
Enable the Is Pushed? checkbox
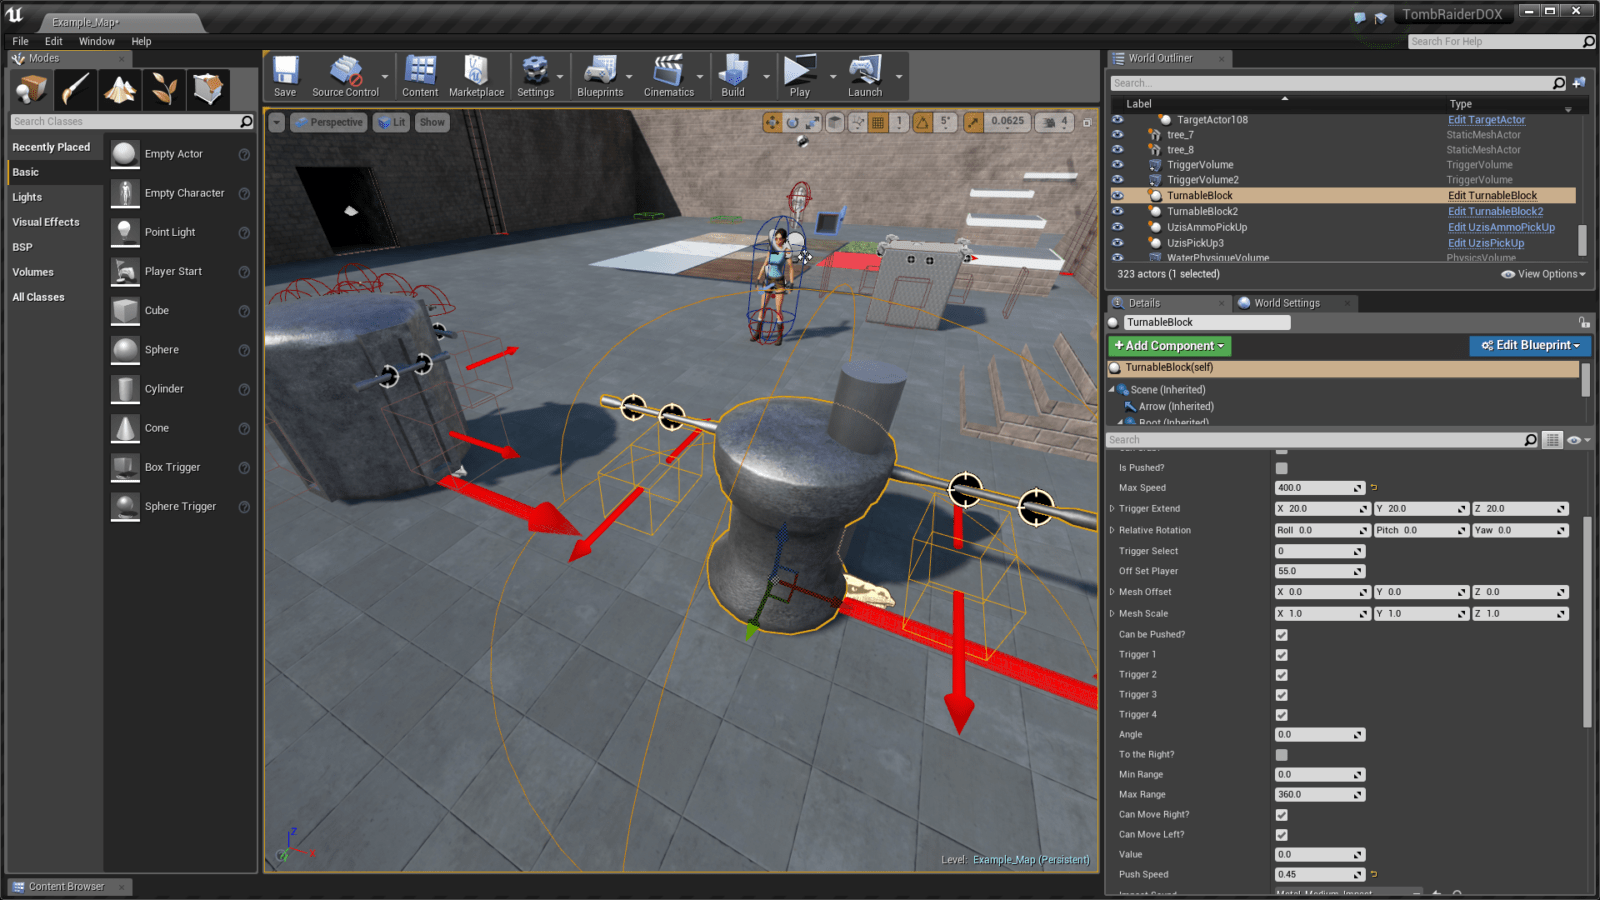coord(1282,468)
